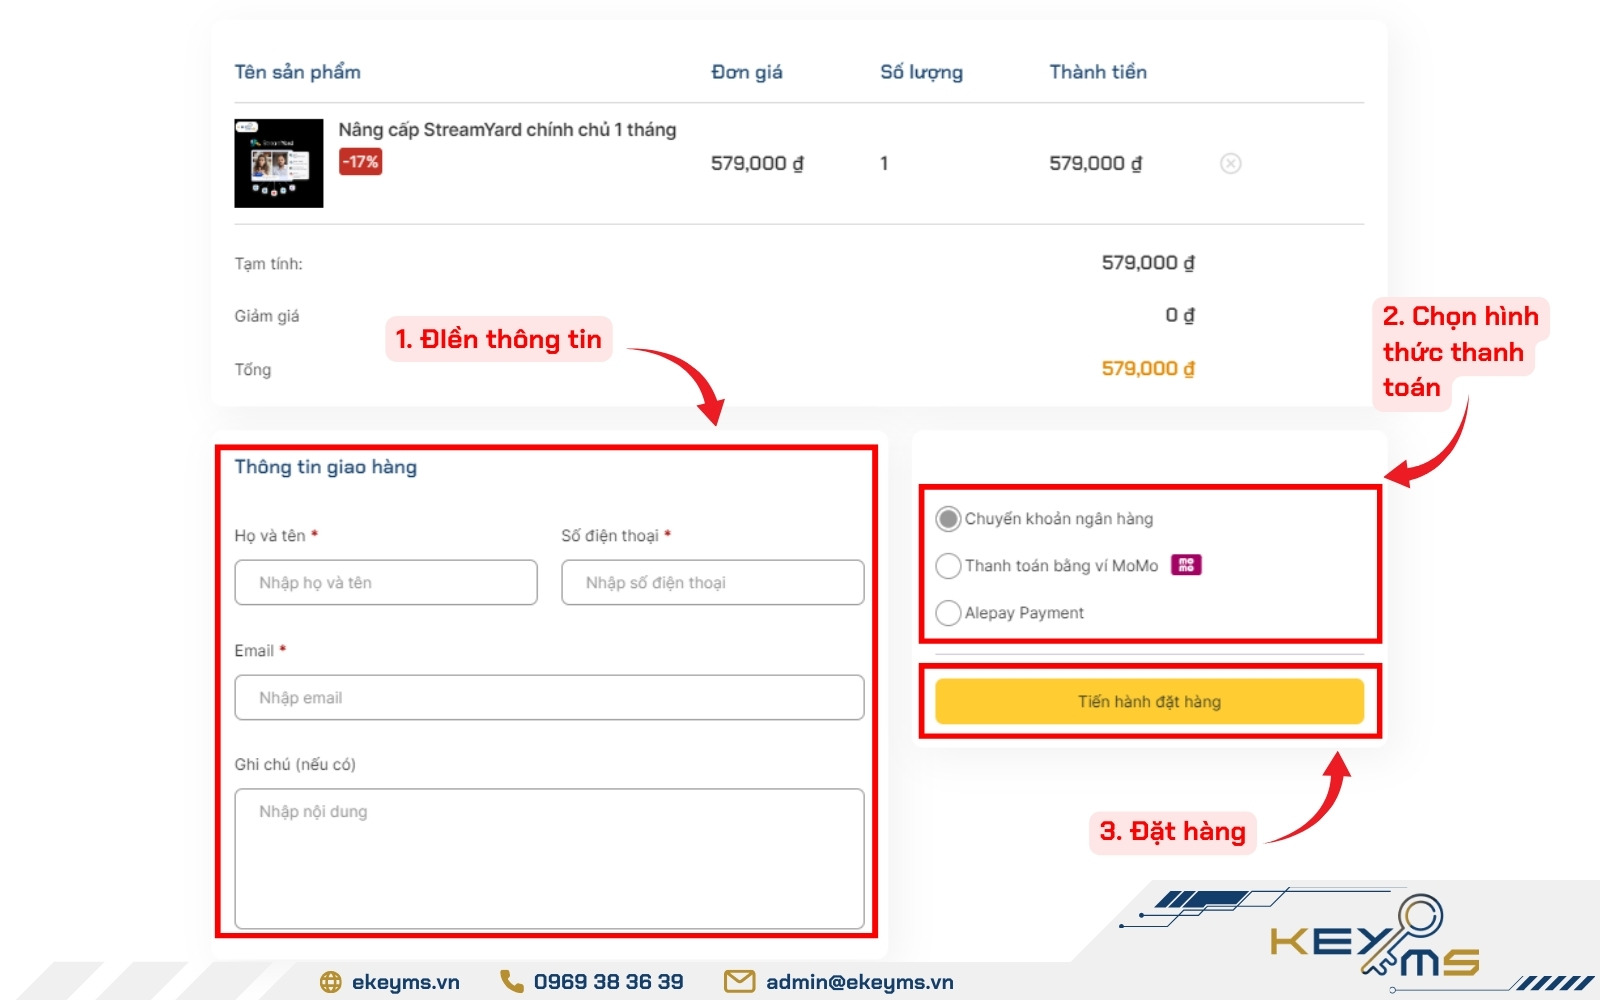Select the globe icon beside ekeyms.vn
This screenshot has height=1000, width=1600.
pos(330,982)
